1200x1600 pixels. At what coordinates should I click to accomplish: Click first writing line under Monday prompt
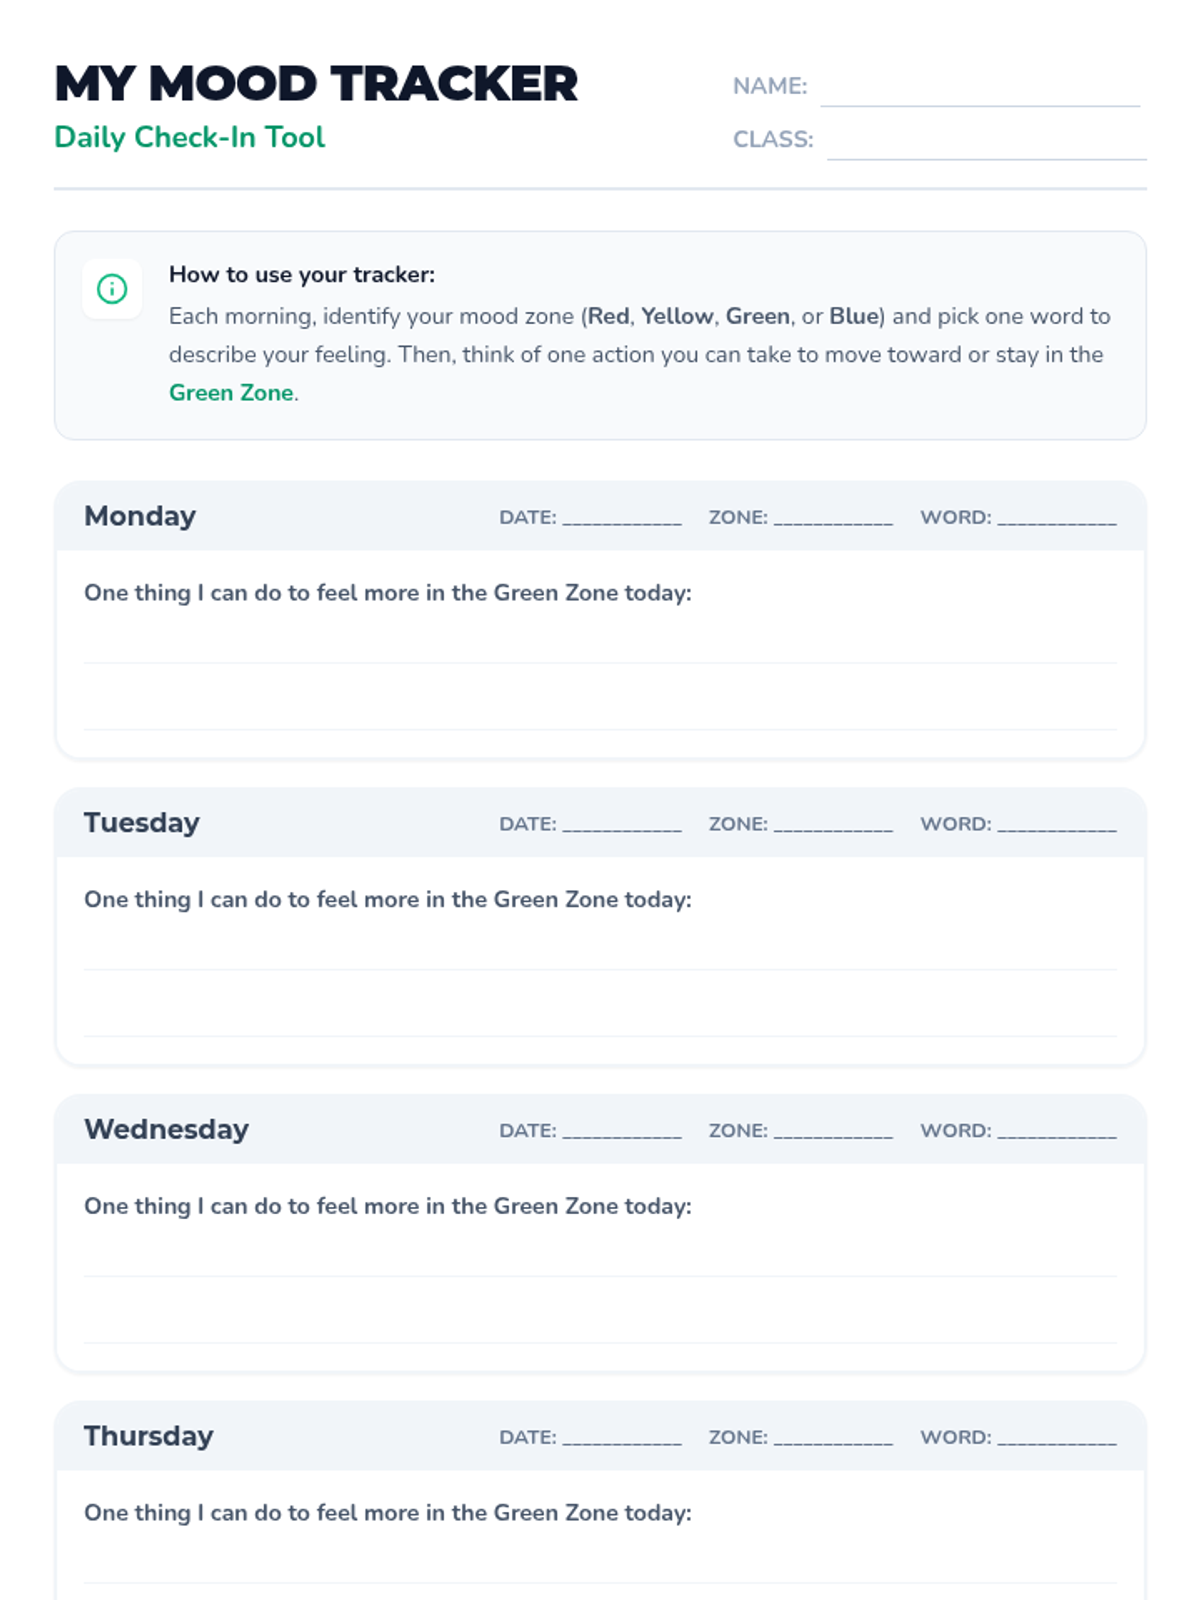click(x=600, y=650)
